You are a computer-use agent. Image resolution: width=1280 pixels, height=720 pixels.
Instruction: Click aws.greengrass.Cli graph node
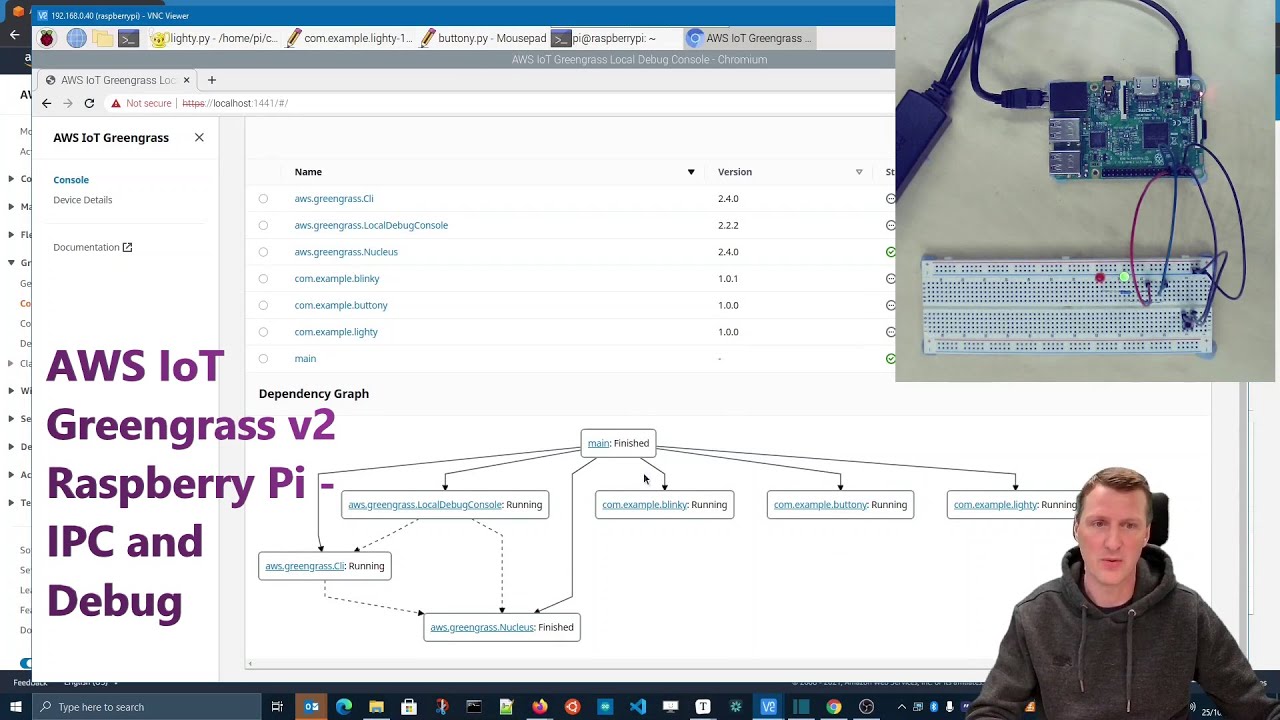324,566
